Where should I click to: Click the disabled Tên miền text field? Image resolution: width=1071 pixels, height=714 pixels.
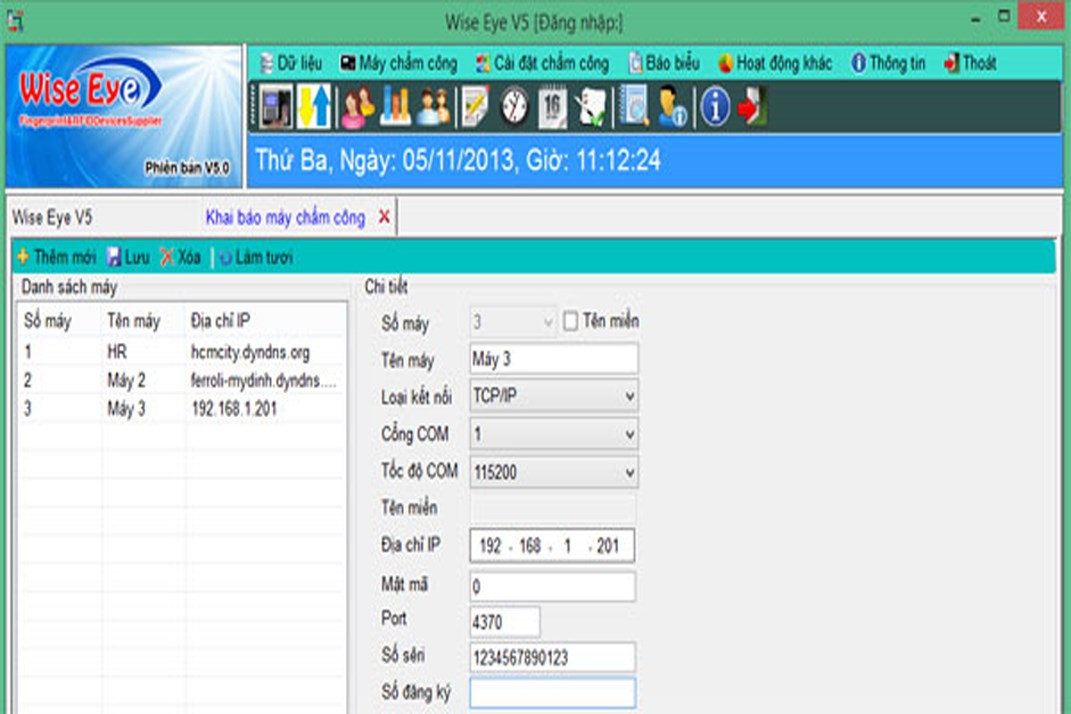(553, 508)
